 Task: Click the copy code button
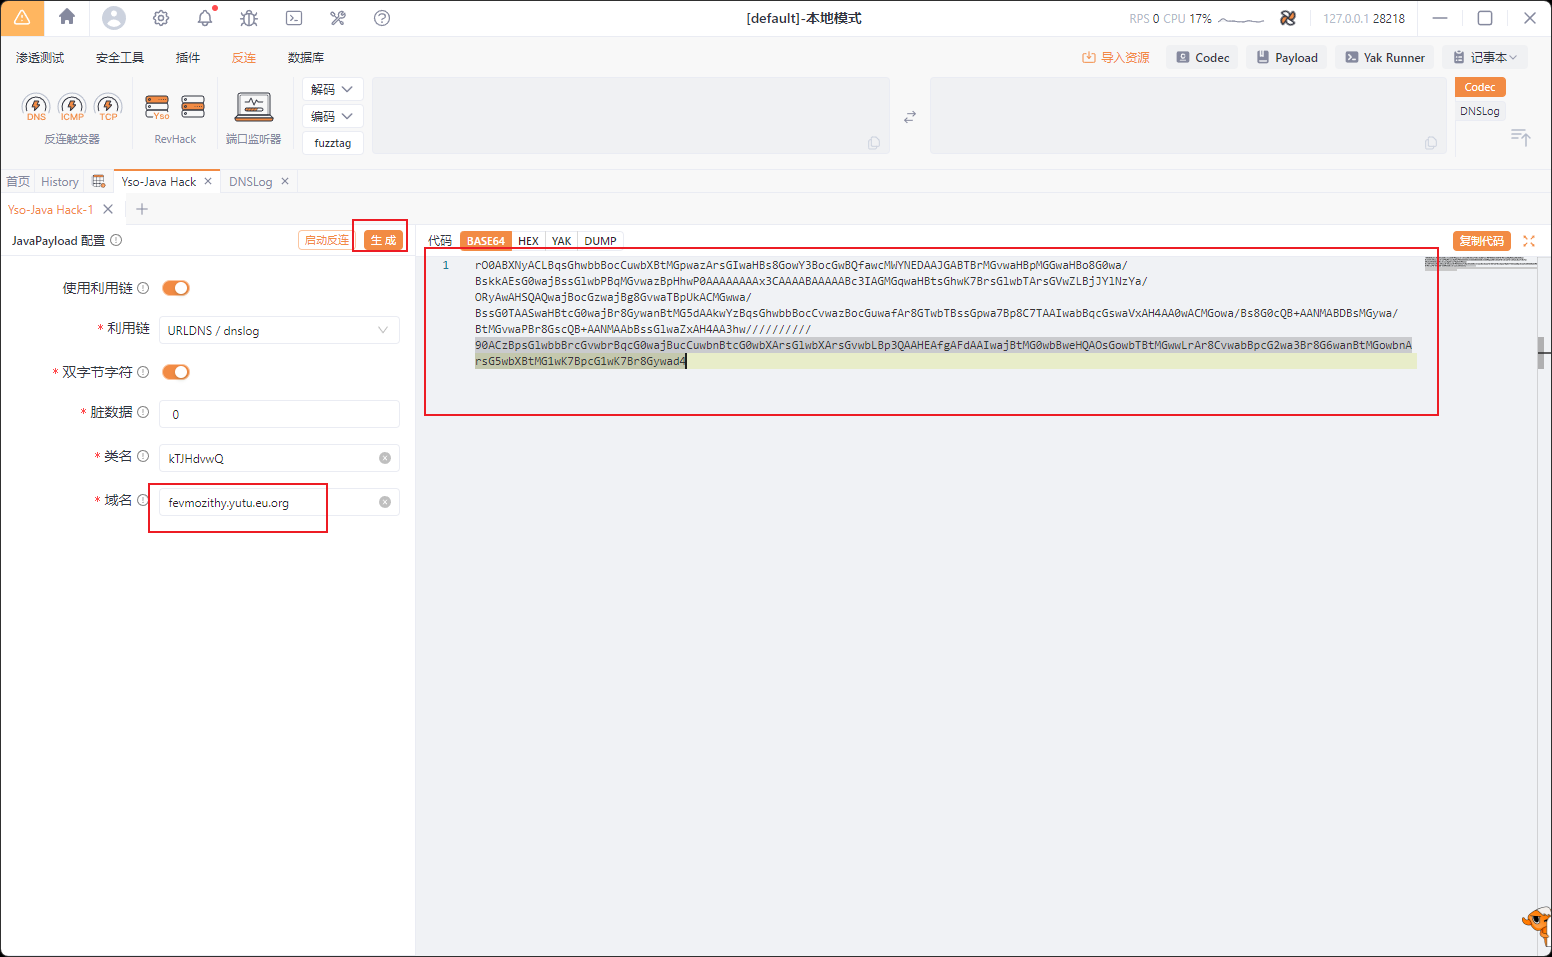[1481, 241]
